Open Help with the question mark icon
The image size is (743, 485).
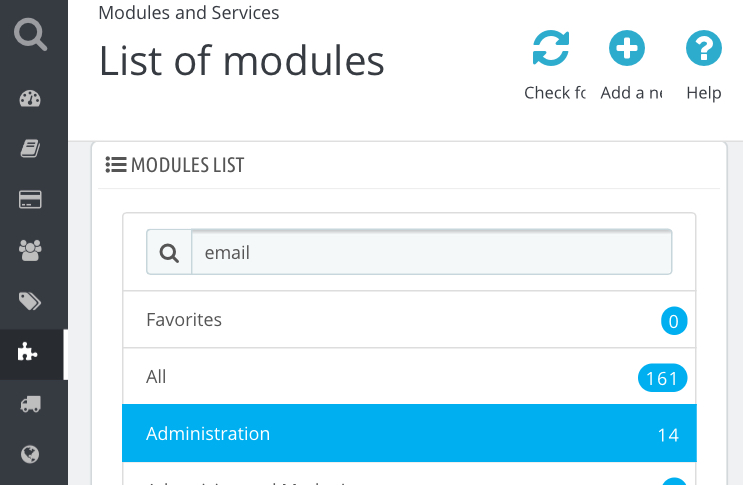[x=704, y=48]
